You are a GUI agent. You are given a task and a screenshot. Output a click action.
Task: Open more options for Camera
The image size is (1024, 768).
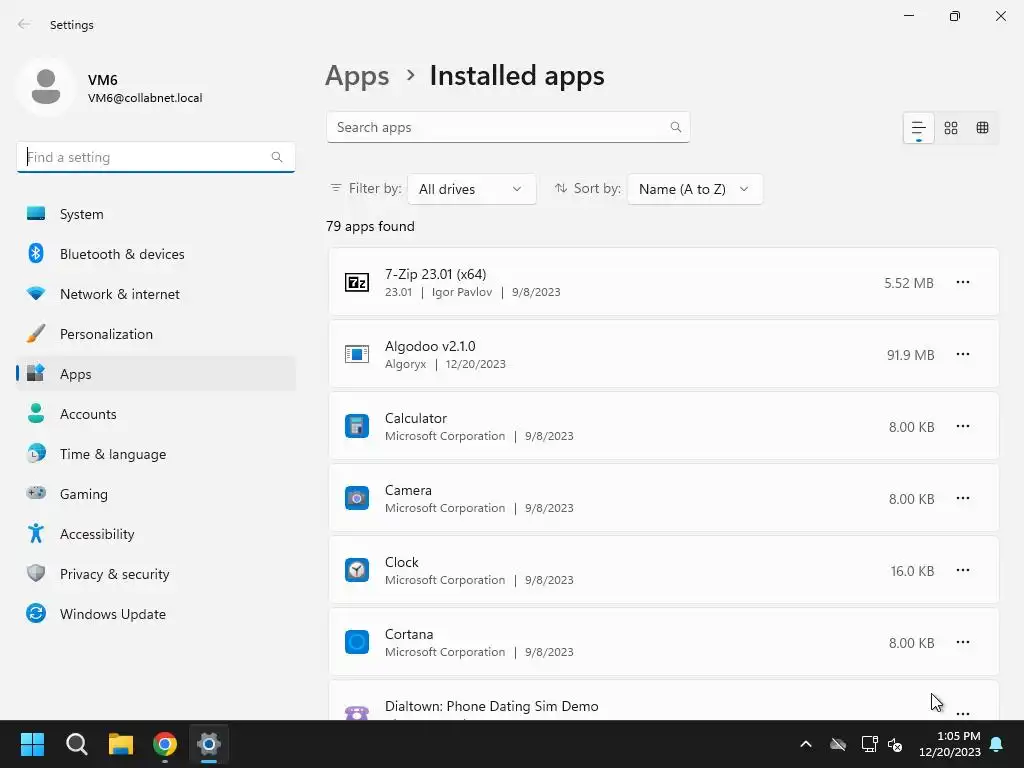[963, 498]
